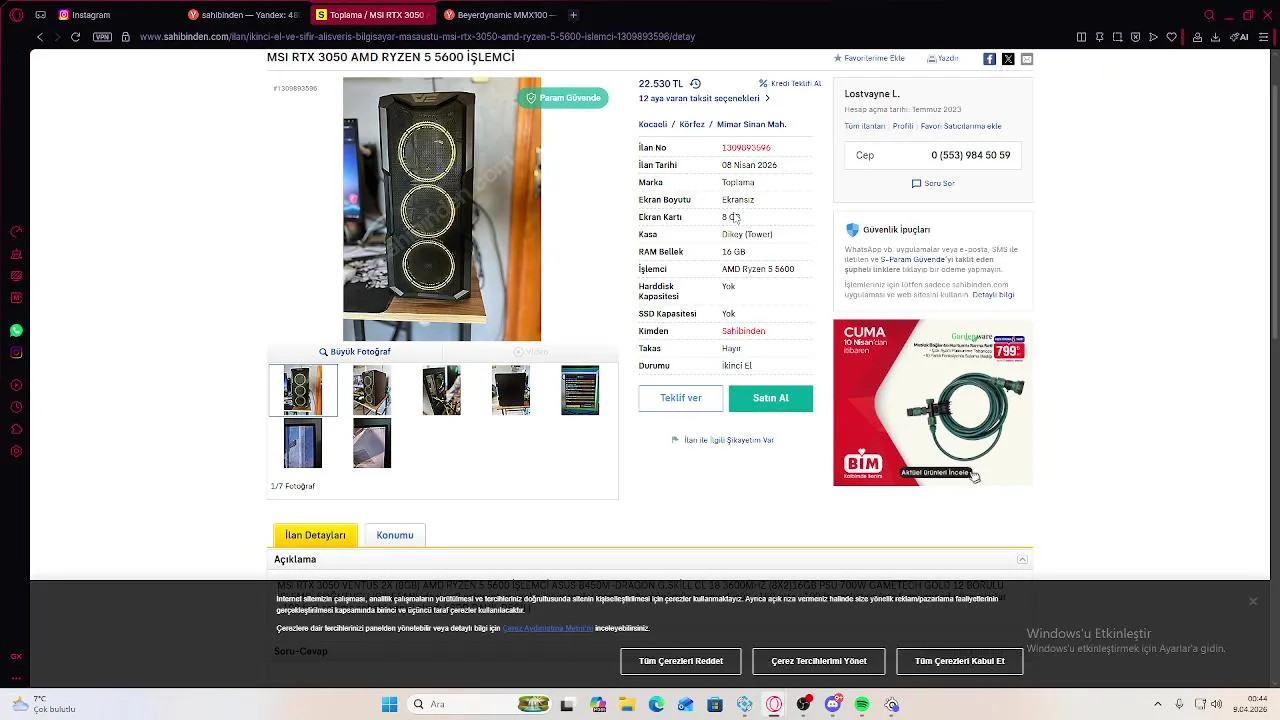Report listing via Şikayetim Var link
1280x720 pixels.
(x=723, y=440)
